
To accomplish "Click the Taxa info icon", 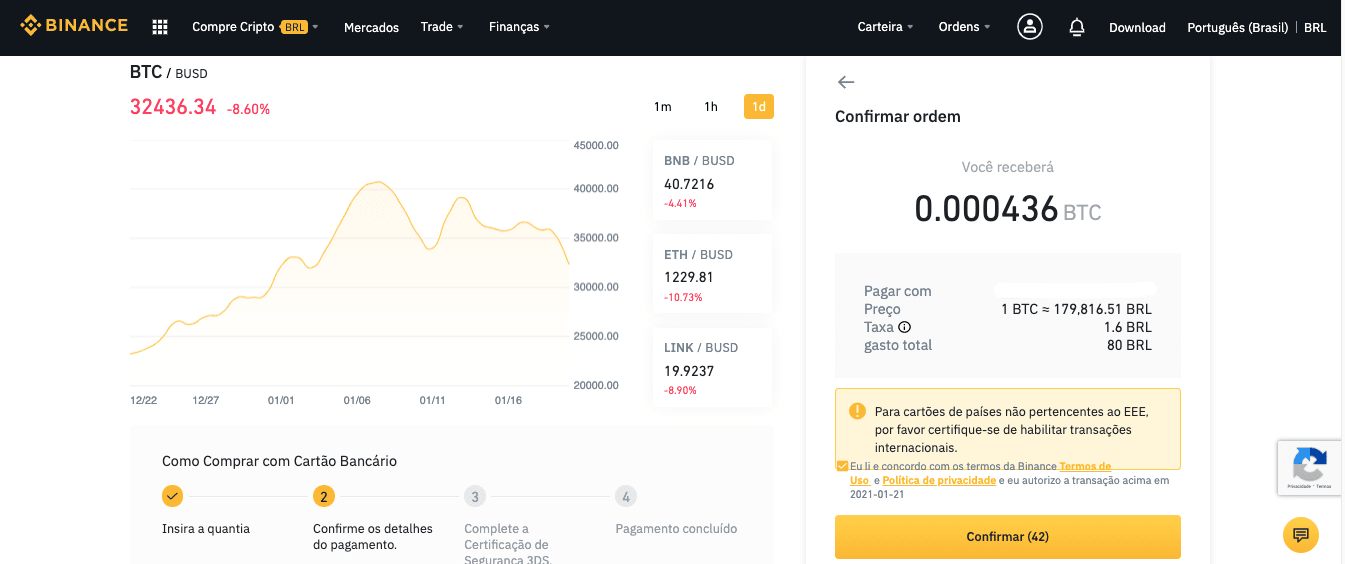I will [904, 327].
